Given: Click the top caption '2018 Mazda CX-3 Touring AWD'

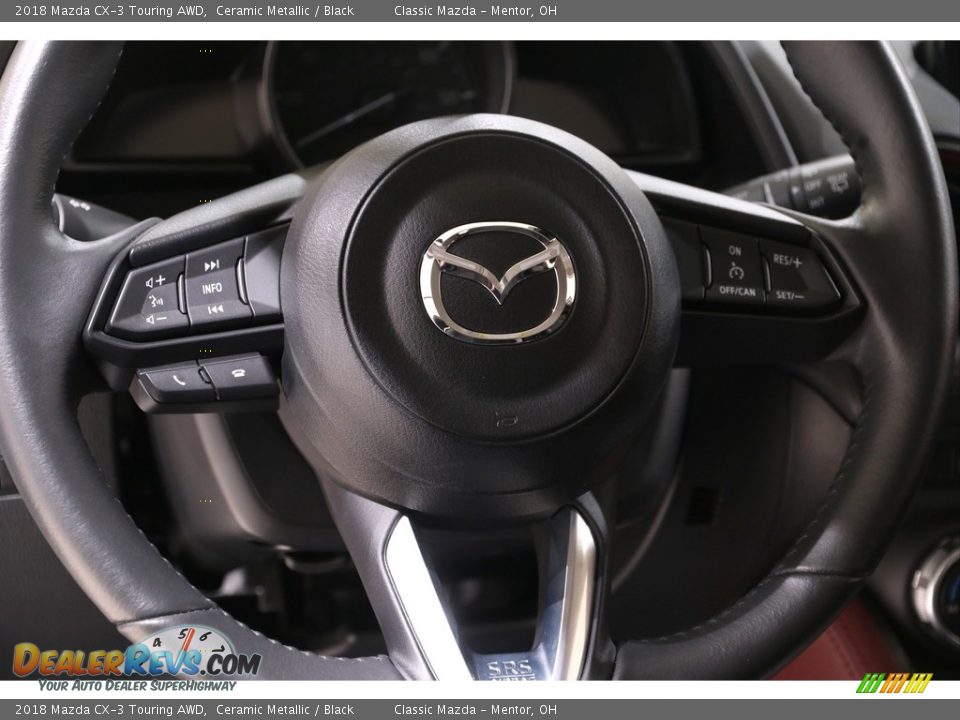Looking at the screenshot, I should [x=110, y=10].
